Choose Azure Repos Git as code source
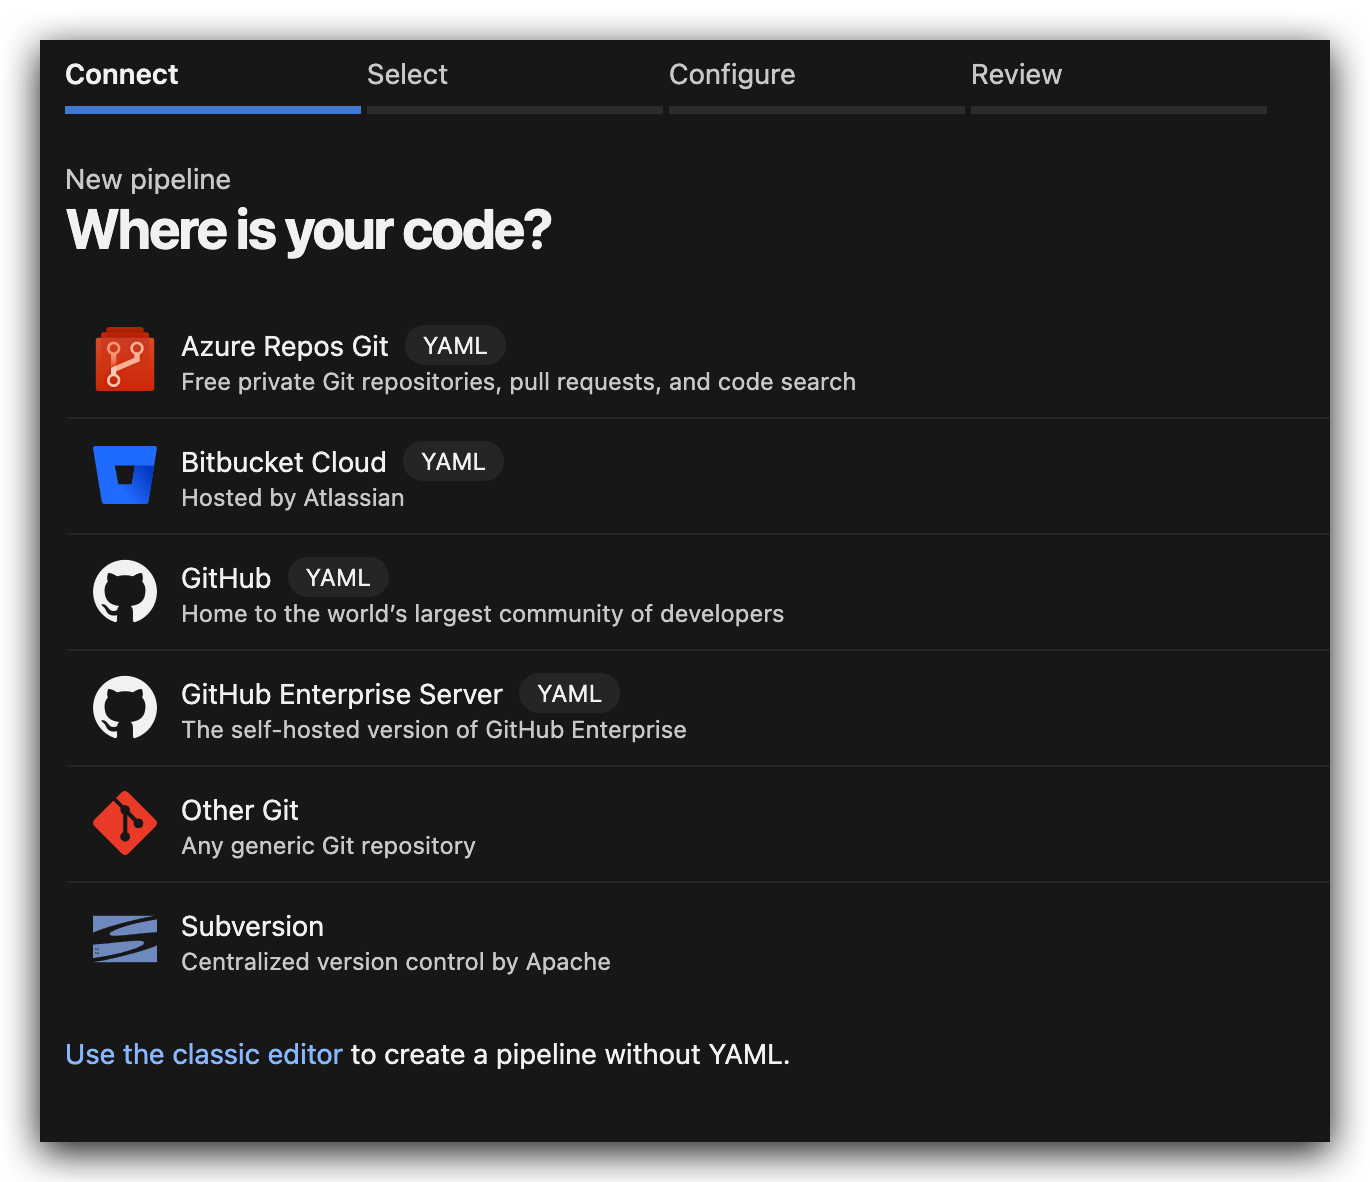This screenshot has height=1182, width=1370. (x=285, y=347)
